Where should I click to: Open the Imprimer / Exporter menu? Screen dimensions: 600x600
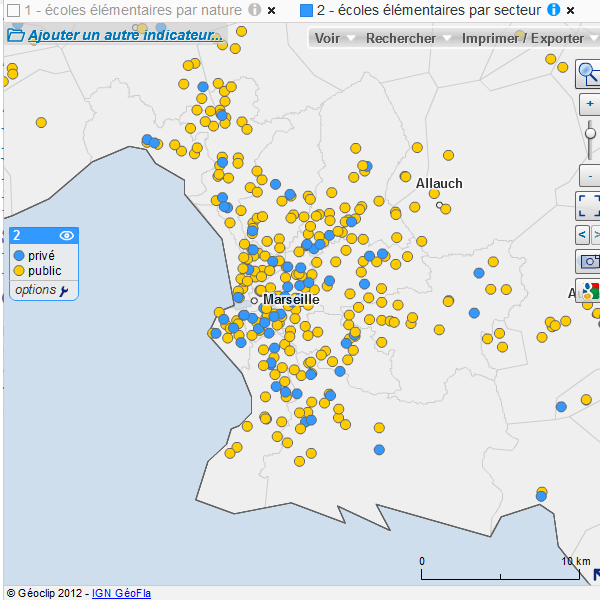[x=523, y=39]
